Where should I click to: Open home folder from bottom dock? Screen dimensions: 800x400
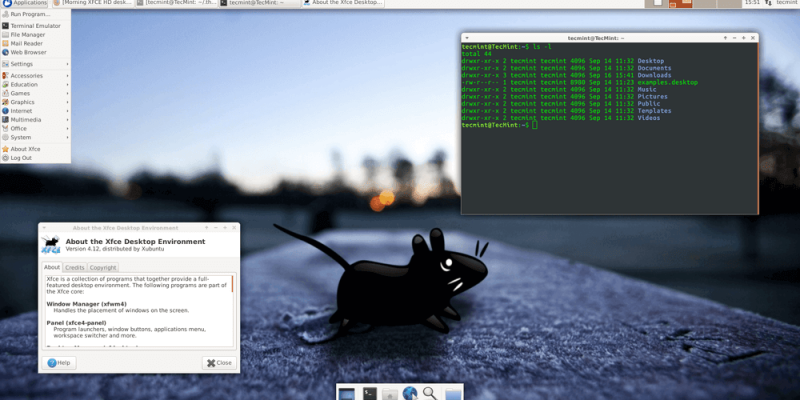point(390,394)
